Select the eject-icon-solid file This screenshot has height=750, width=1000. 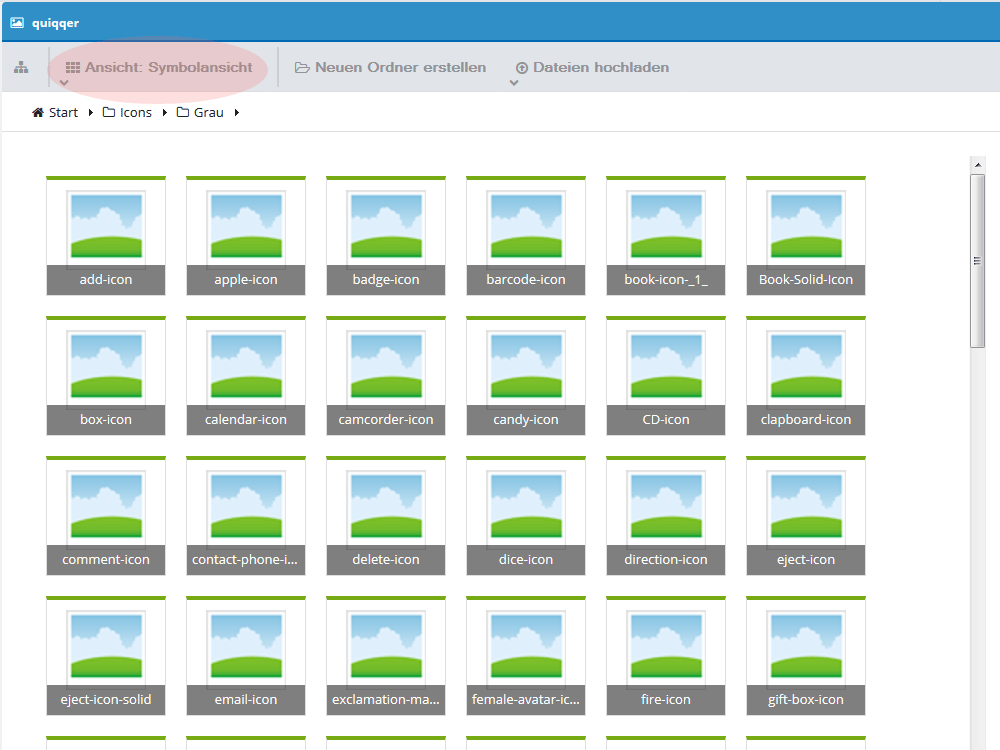(106, 656)
